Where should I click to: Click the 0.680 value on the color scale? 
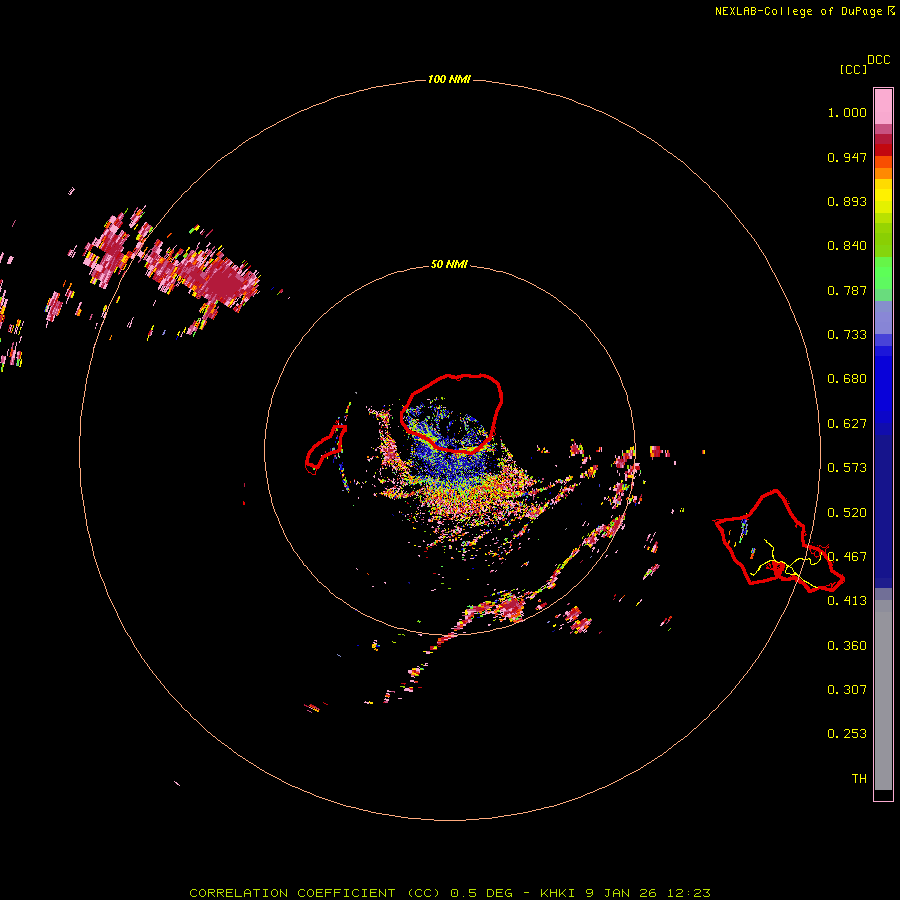(x=847, y=379)
